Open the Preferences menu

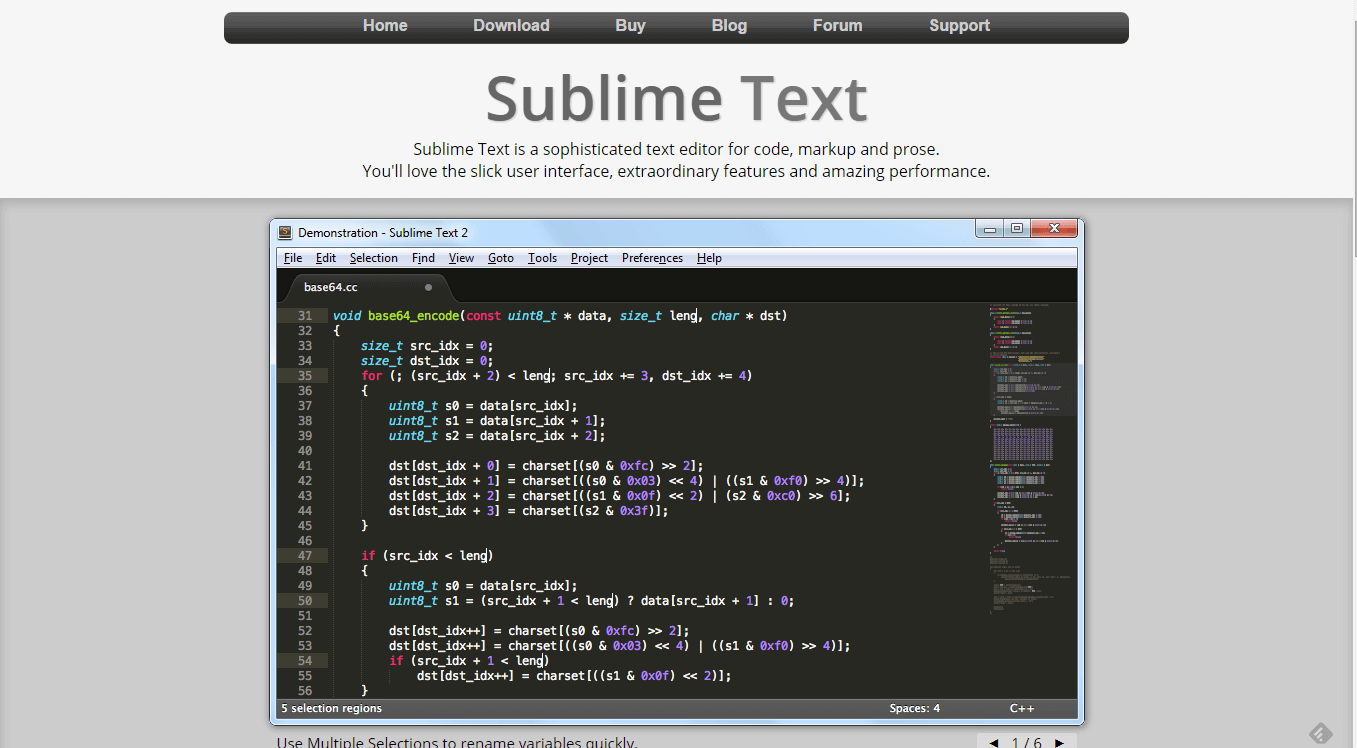tap(652, 258)
